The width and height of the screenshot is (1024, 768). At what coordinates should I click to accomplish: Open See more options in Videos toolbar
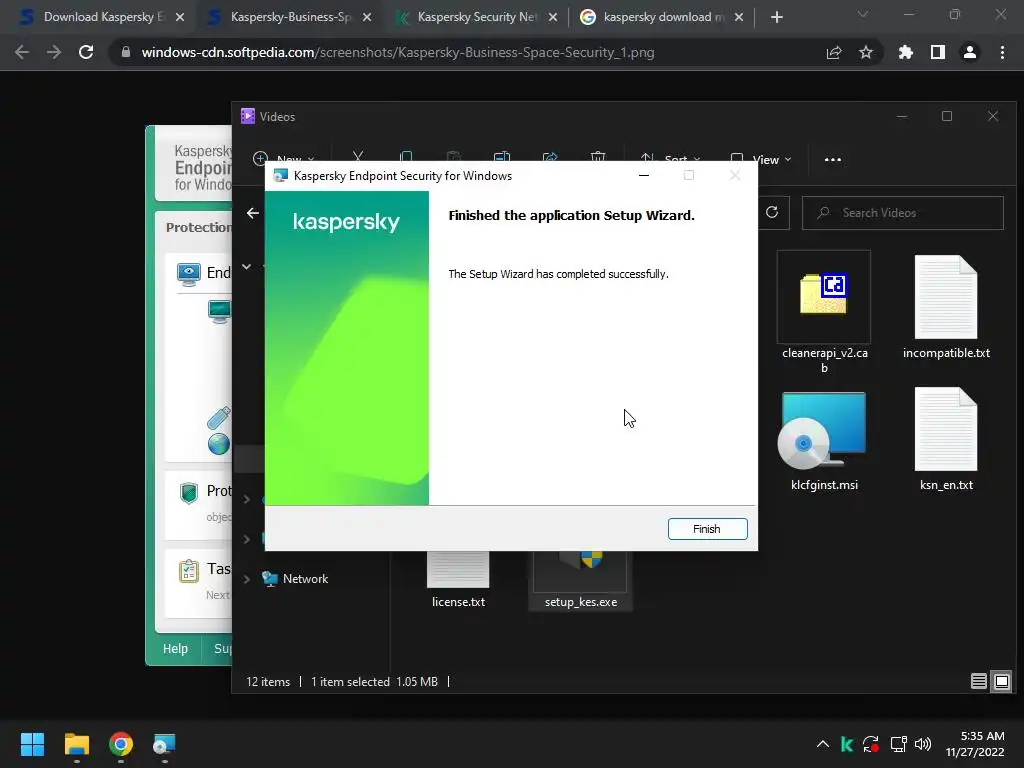pyautogui.click(x=833, y=159)
